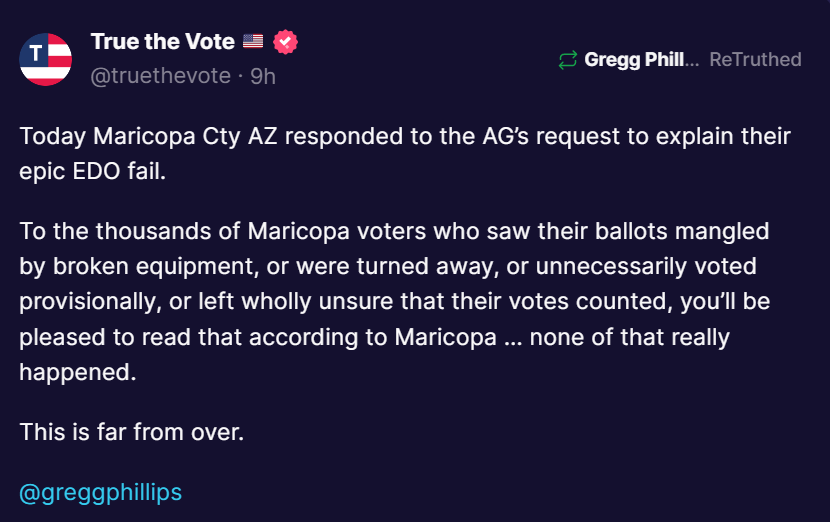Open Gregg Phill... retruther profile name
The height and width of the screenshot is (522, 830).
(642, 60)
